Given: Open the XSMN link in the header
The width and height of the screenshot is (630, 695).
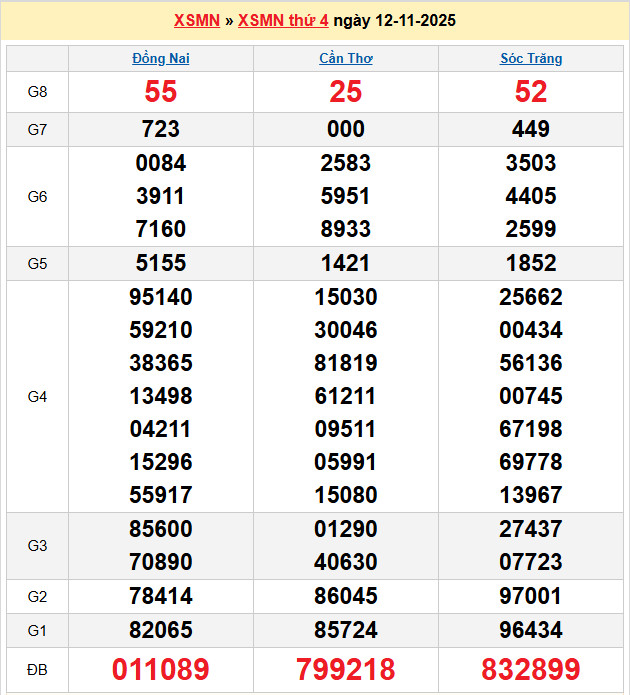Looking at the screenshot, I should (x=196, y=20).
